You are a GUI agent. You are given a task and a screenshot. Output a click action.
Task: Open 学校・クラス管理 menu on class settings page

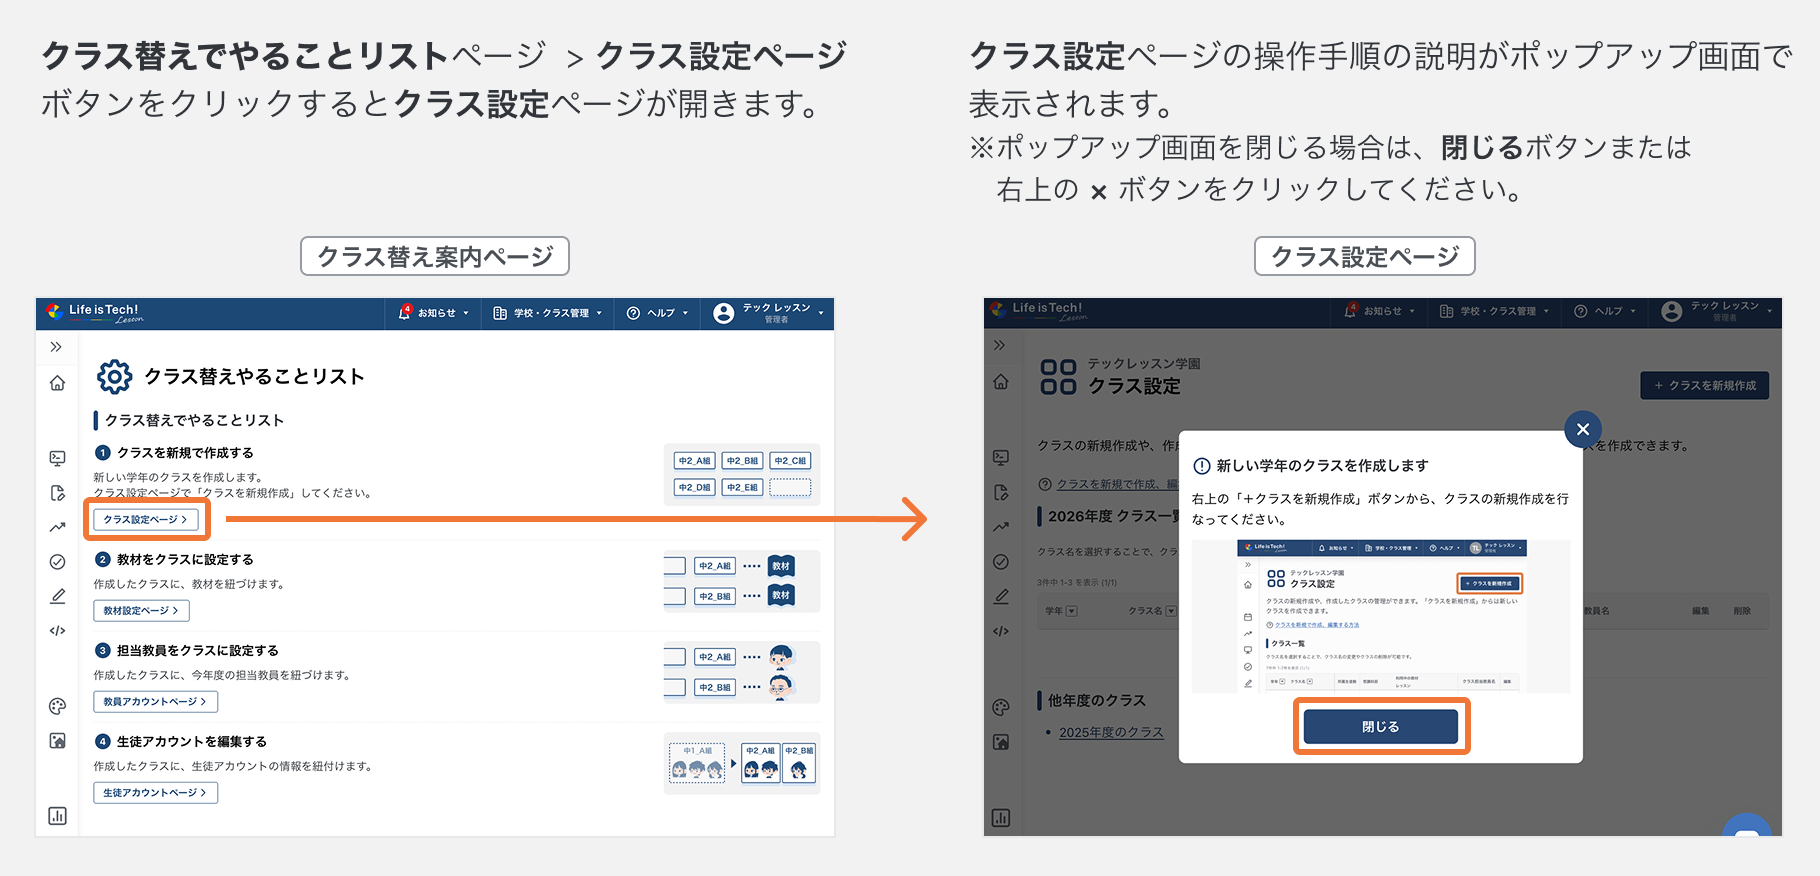coord(1494,311)
